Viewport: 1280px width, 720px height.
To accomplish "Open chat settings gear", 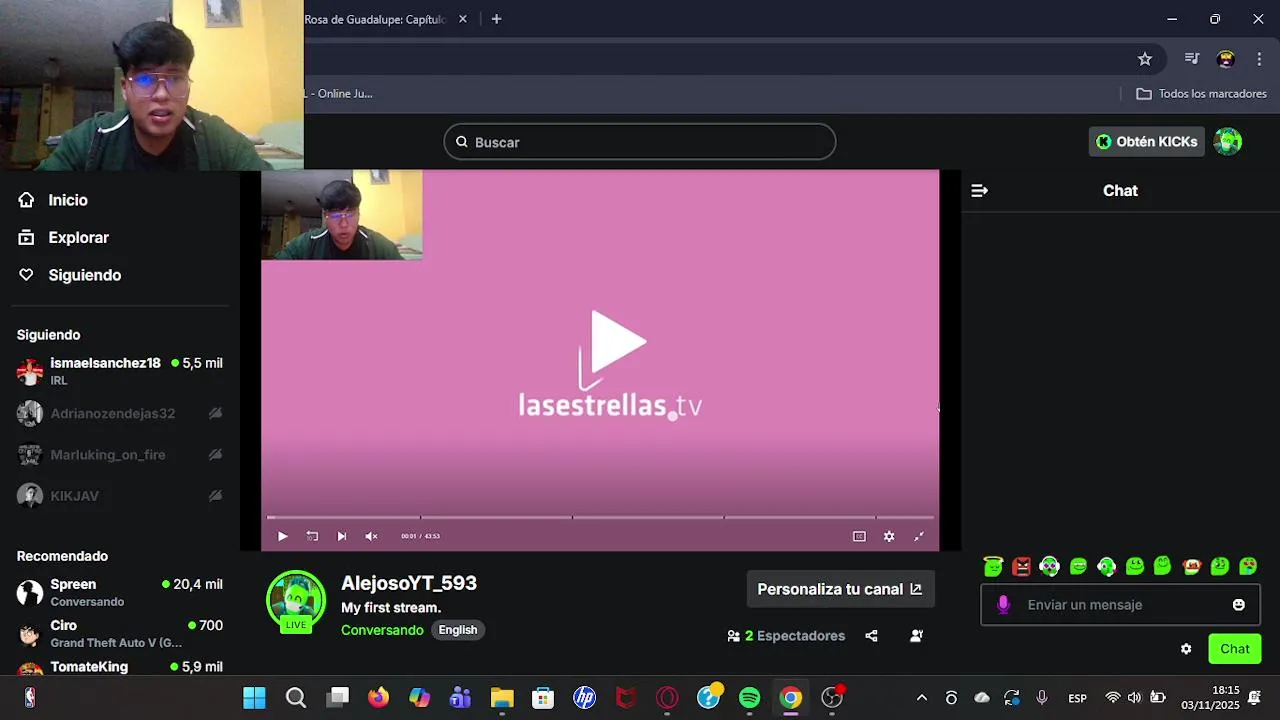I will point(1186,649).
